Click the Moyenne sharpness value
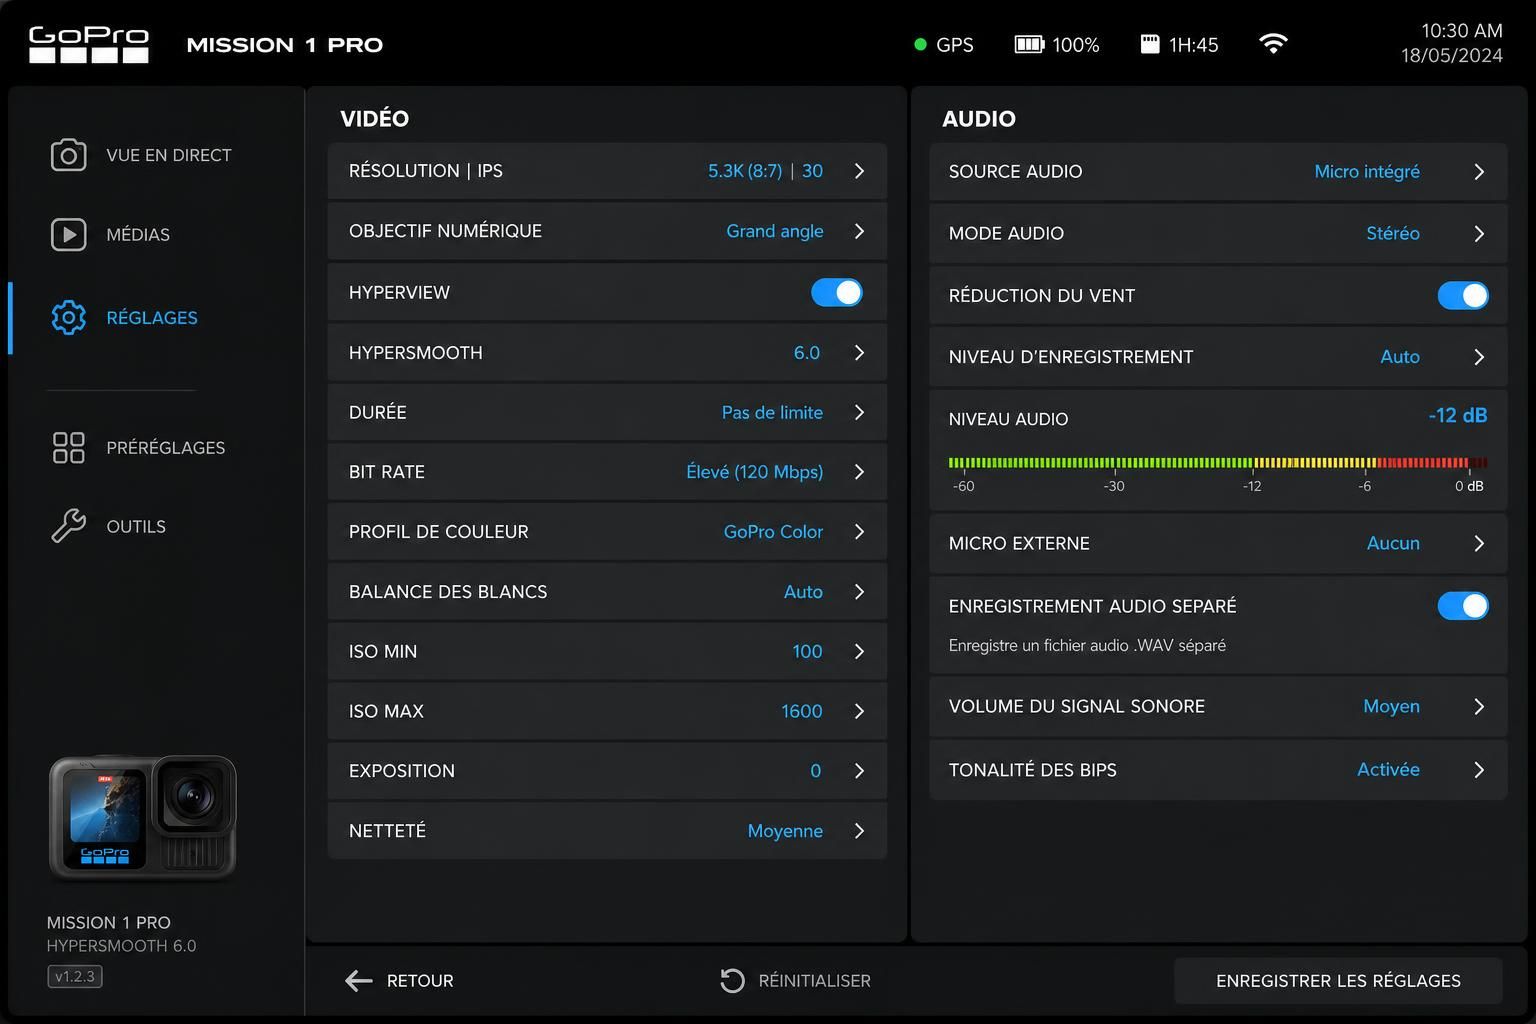1536x1024 pixels. 785,831
